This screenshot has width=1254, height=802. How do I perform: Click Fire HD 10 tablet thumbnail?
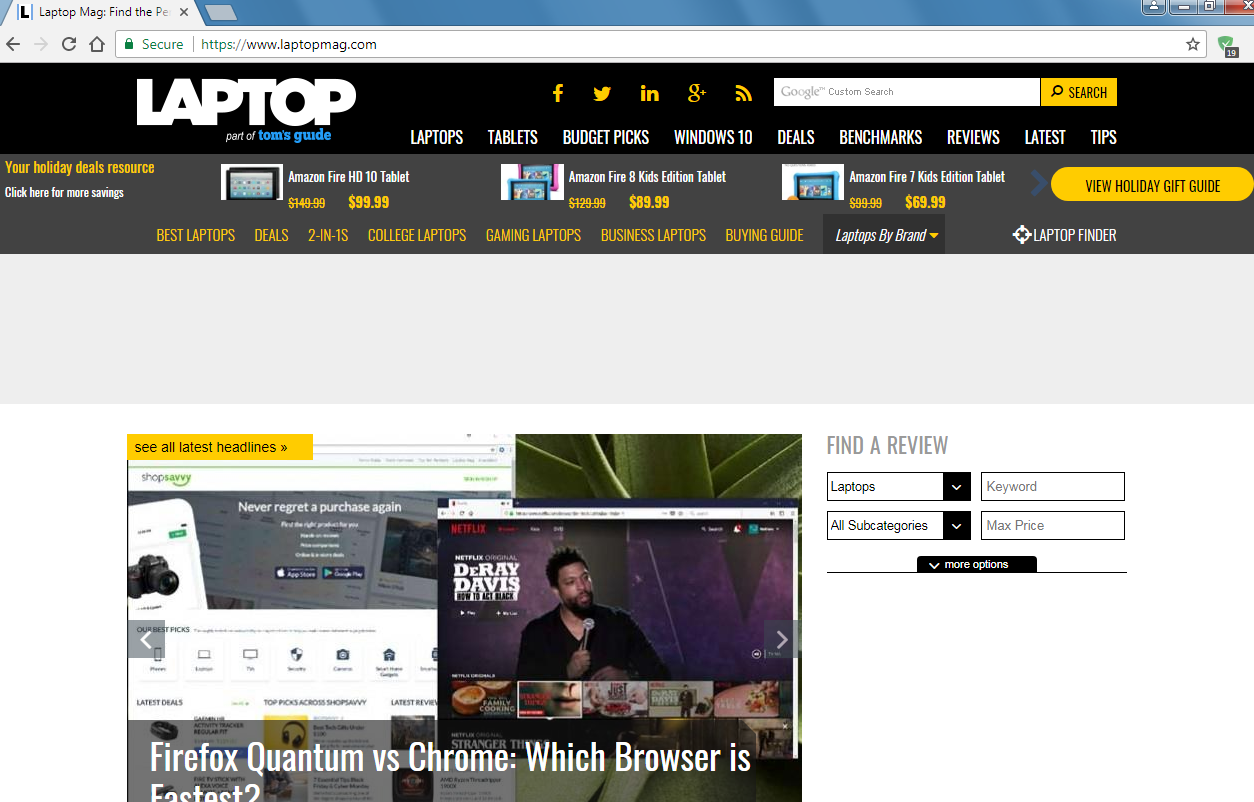252,182
